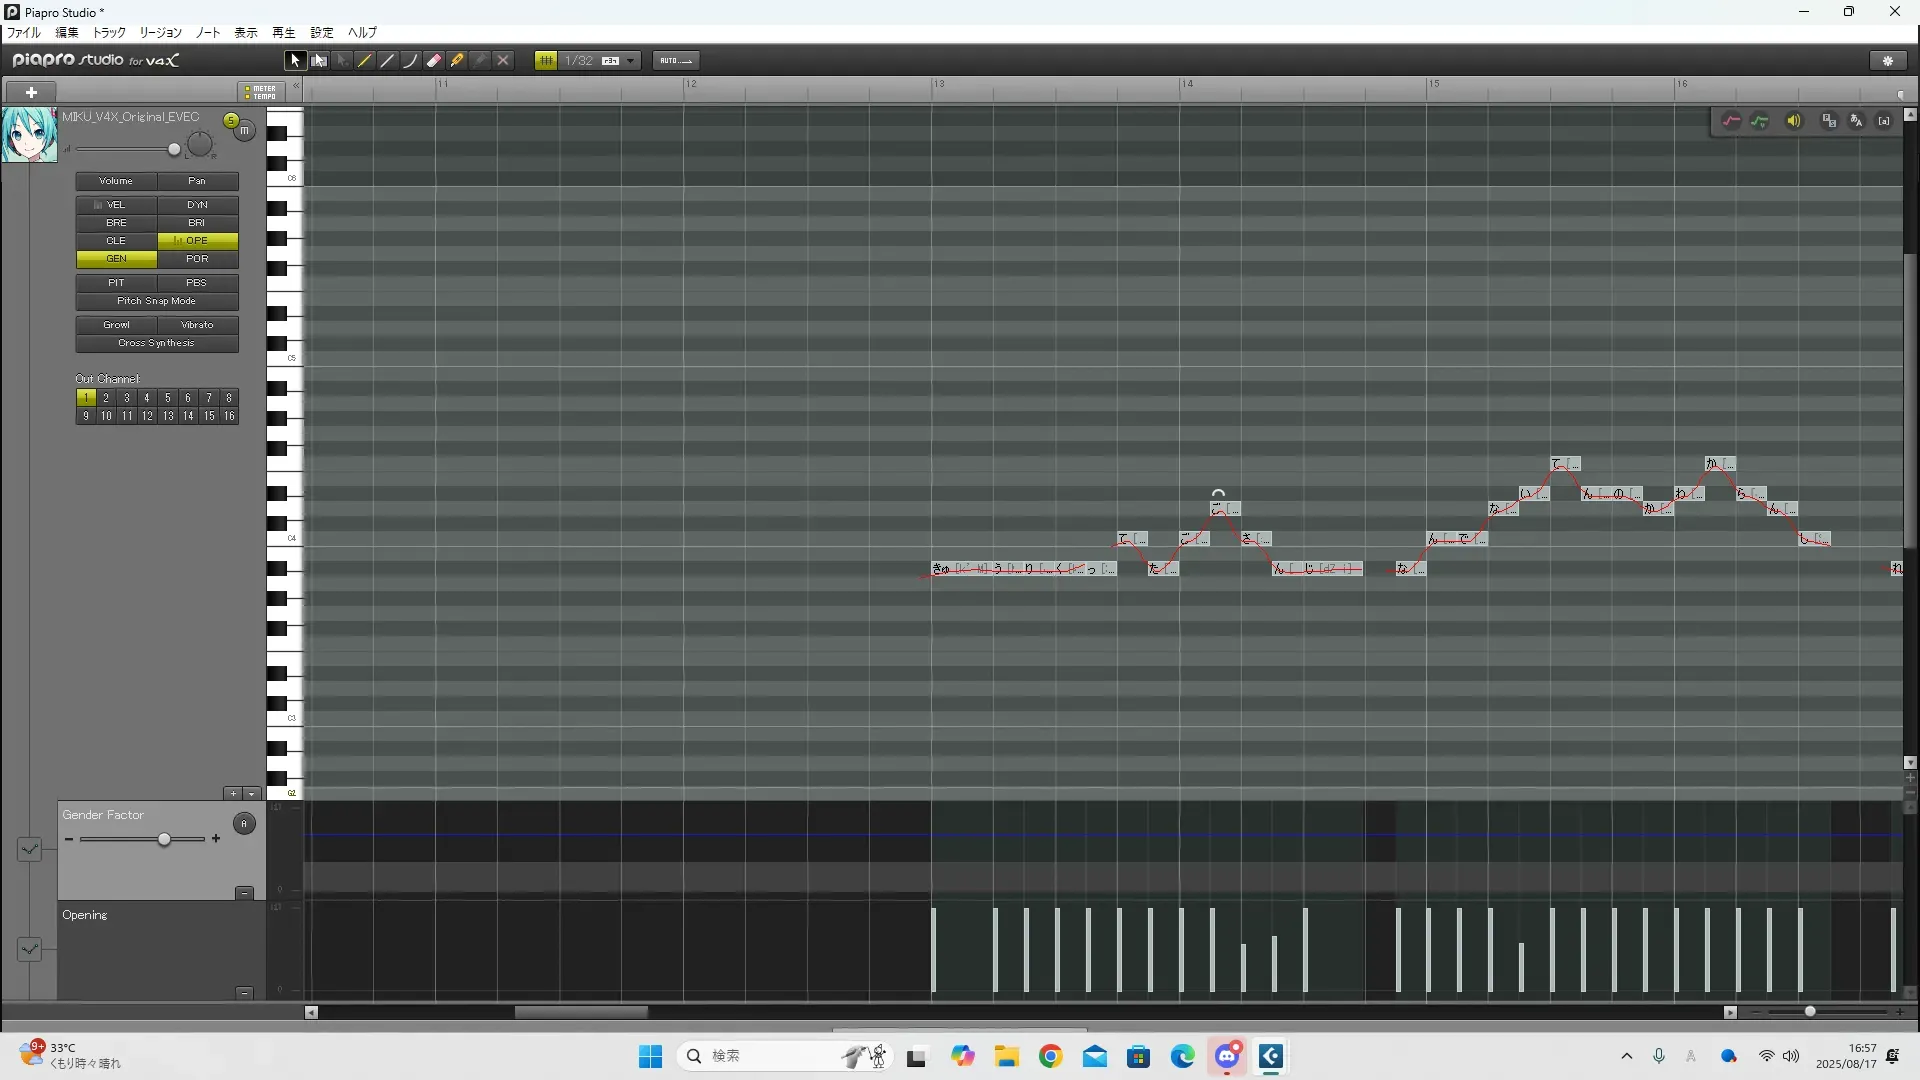Open the トラック menu
Screen dimensions: 1920x1080
click(109, 33)
